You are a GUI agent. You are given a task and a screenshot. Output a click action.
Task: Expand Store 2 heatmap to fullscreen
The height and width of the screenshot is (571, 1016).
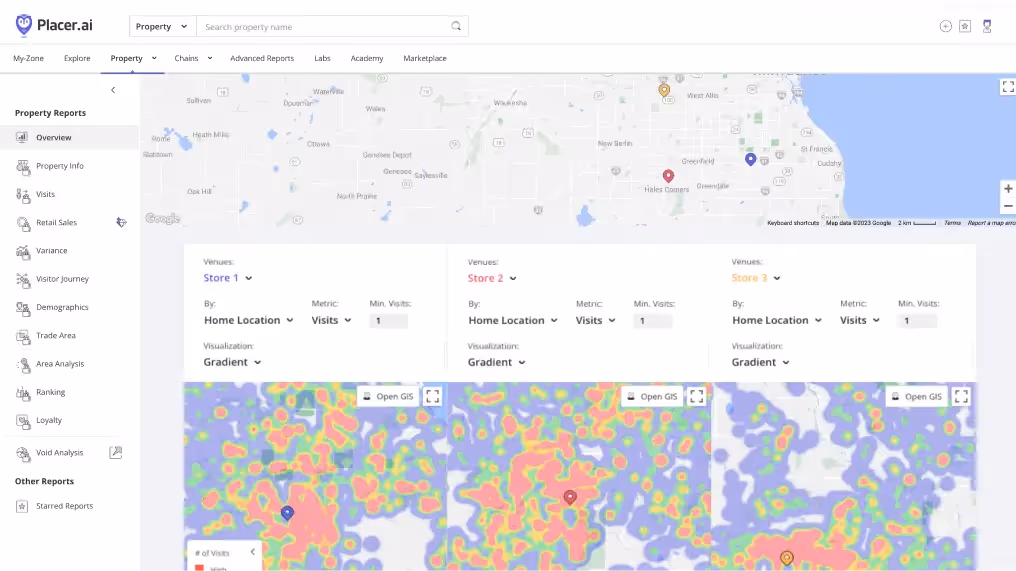tap(697, 396)
